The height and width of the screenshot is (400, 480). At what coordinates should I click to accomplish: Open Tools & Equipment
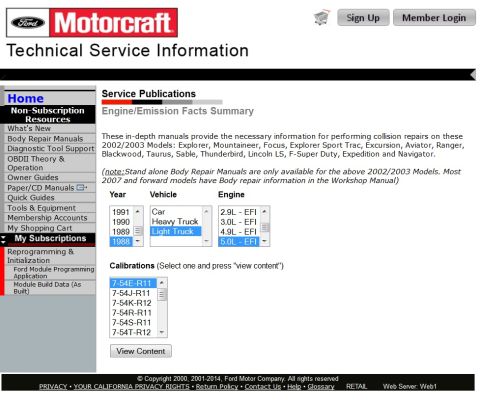point(41,208)
